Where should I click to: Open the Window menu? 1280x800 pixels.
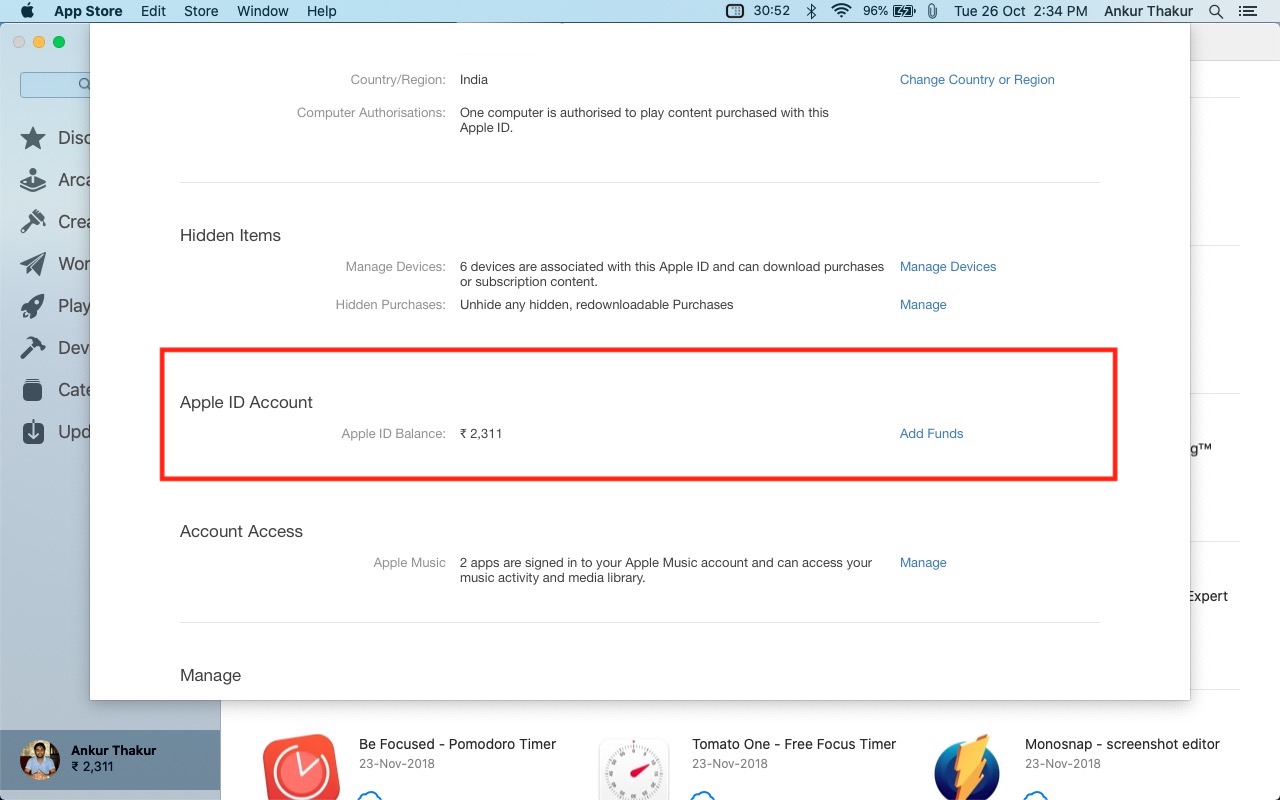pos(263,11)
